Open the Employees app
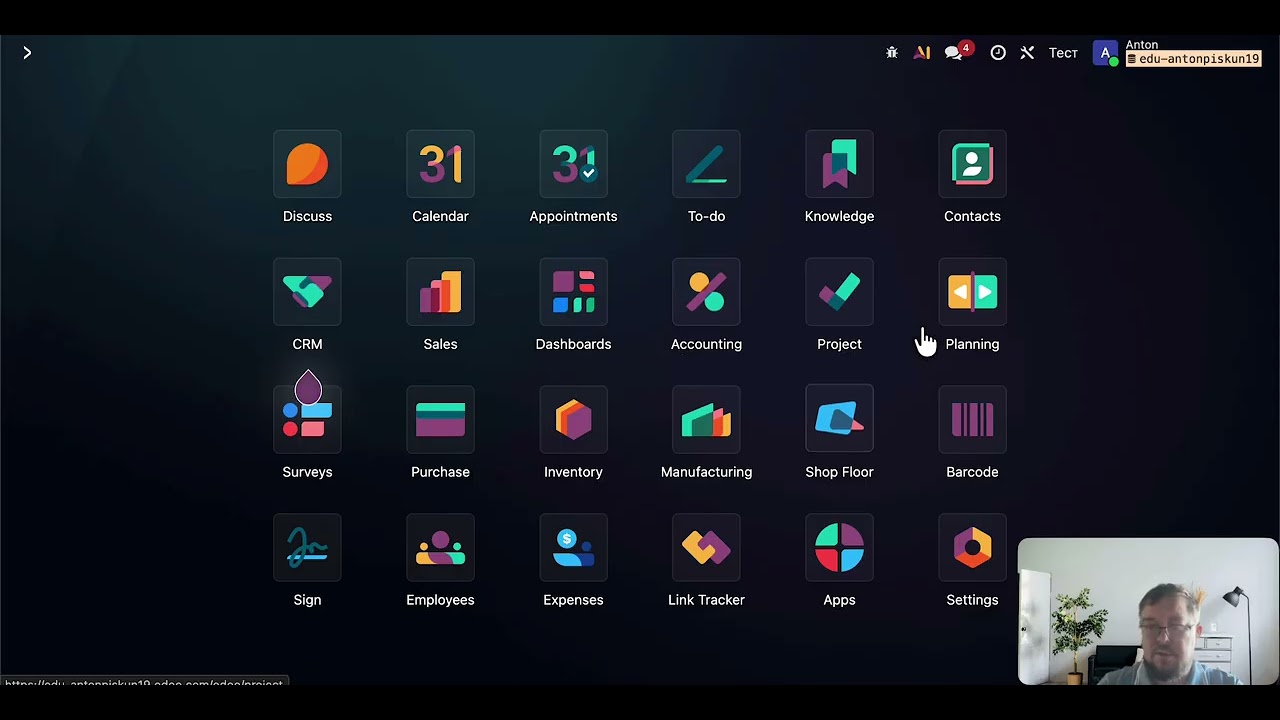The image size is (1280, 720). coord(440,548)
